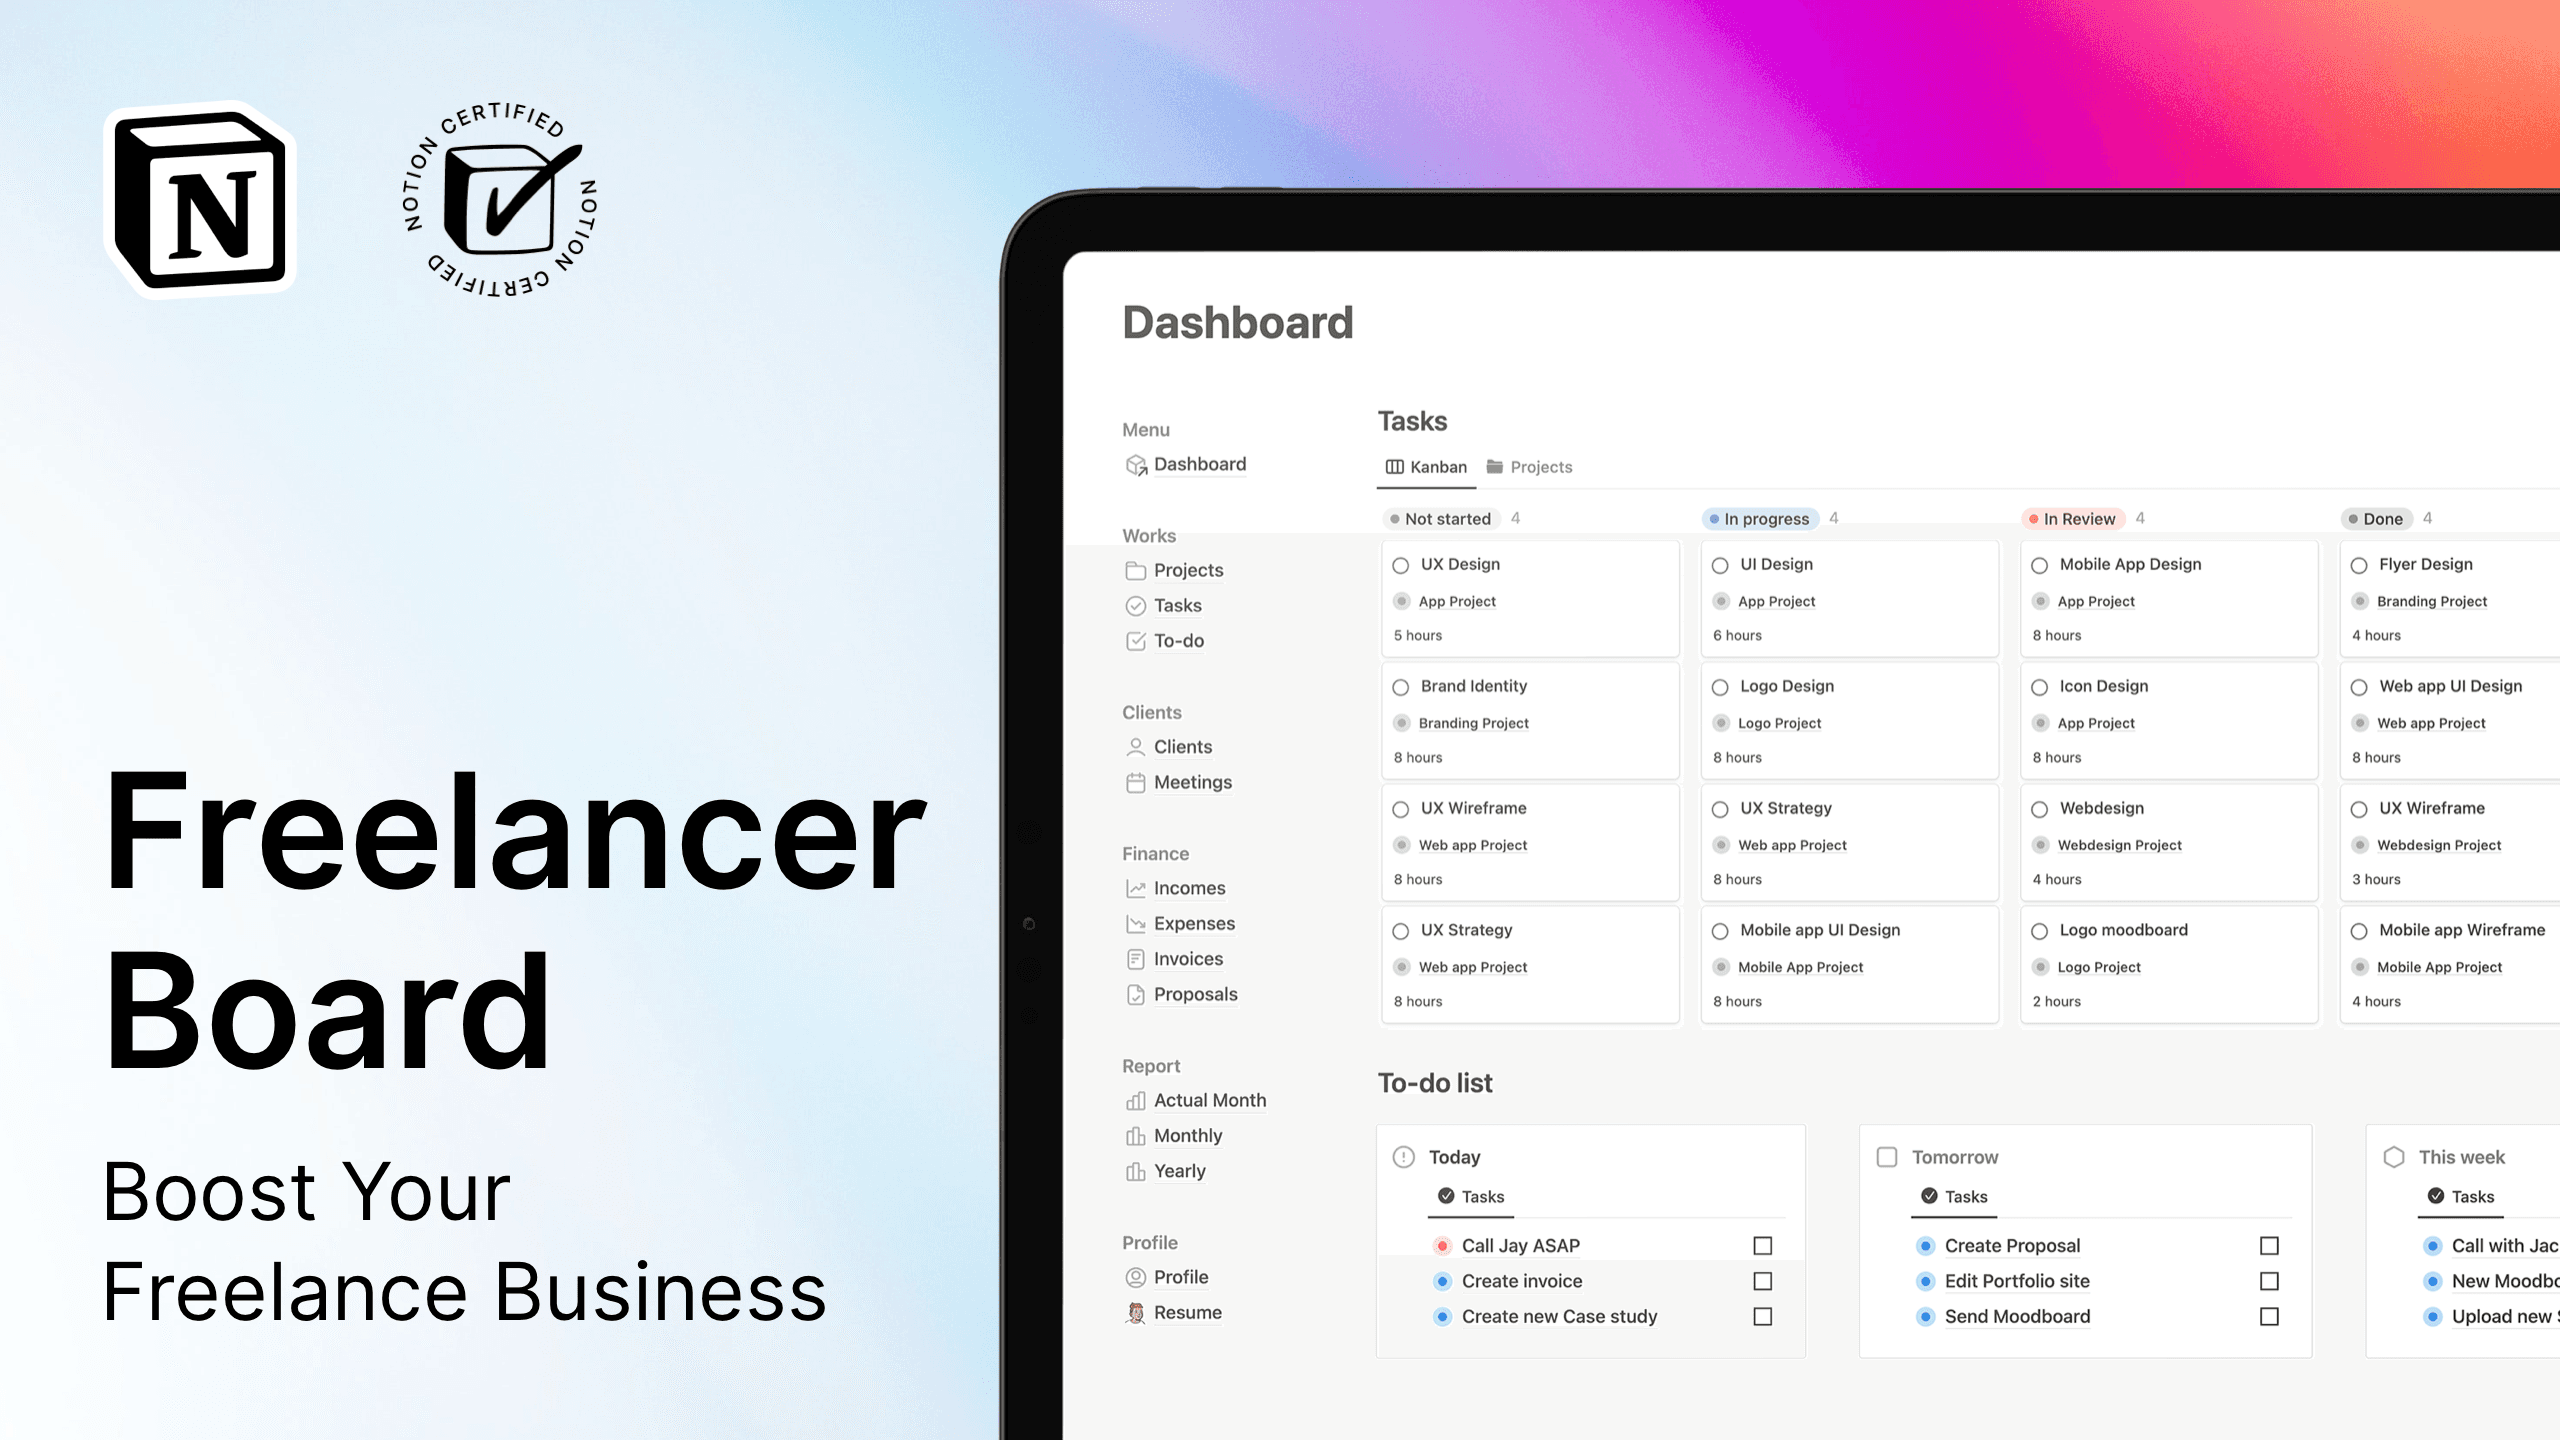Viewport: 2560px width, 1440px height.
Task: Select the Clients person icon
Action: [x=1136, y=745]
